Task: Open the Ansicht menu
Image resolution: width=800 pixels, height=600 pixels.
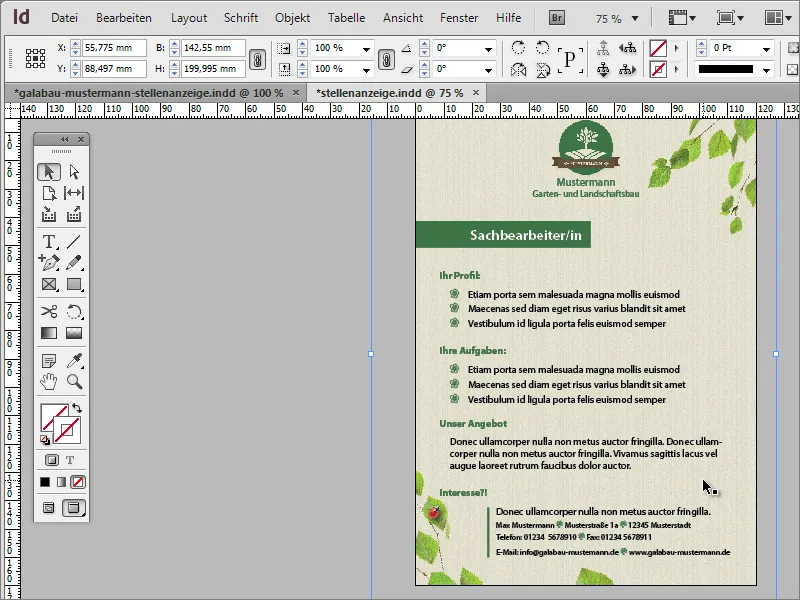Action: [403, 18]
